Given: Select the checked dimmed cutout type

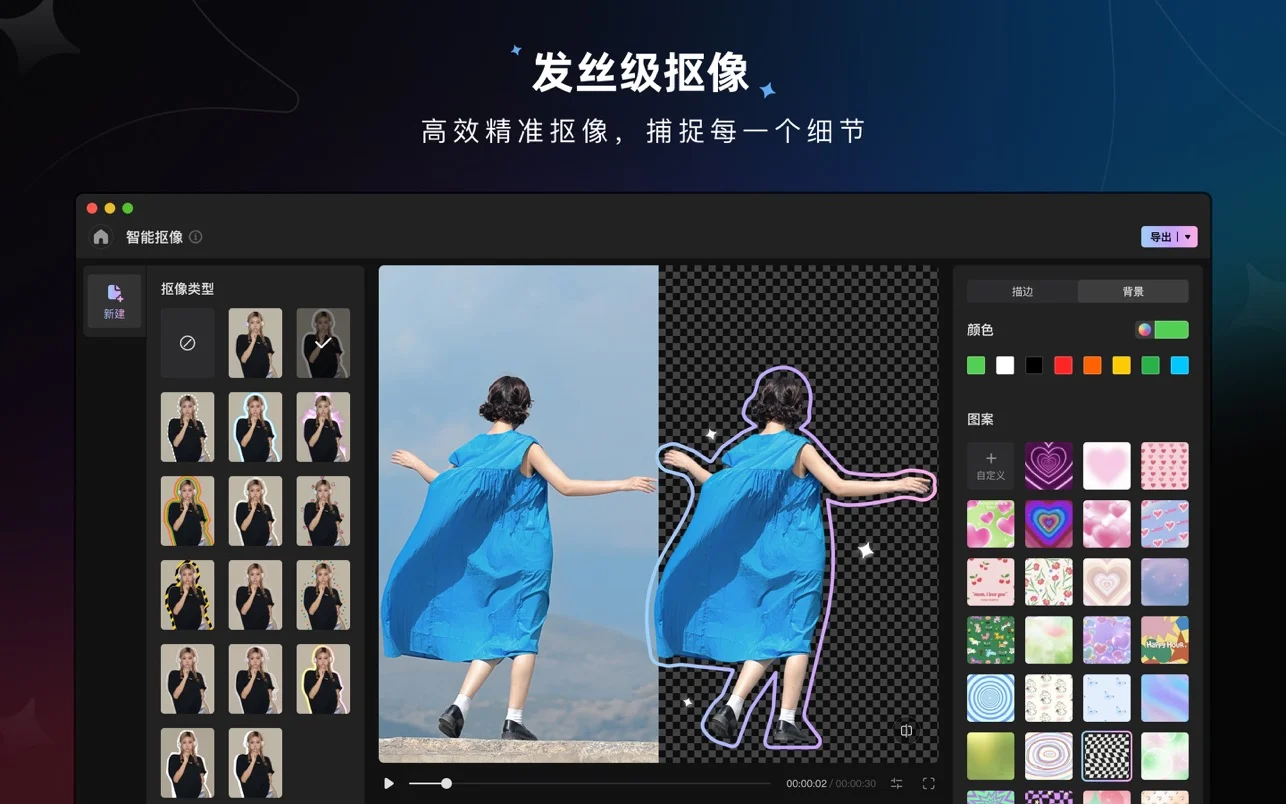Looking at the screenshot, I should coord(323,343).
